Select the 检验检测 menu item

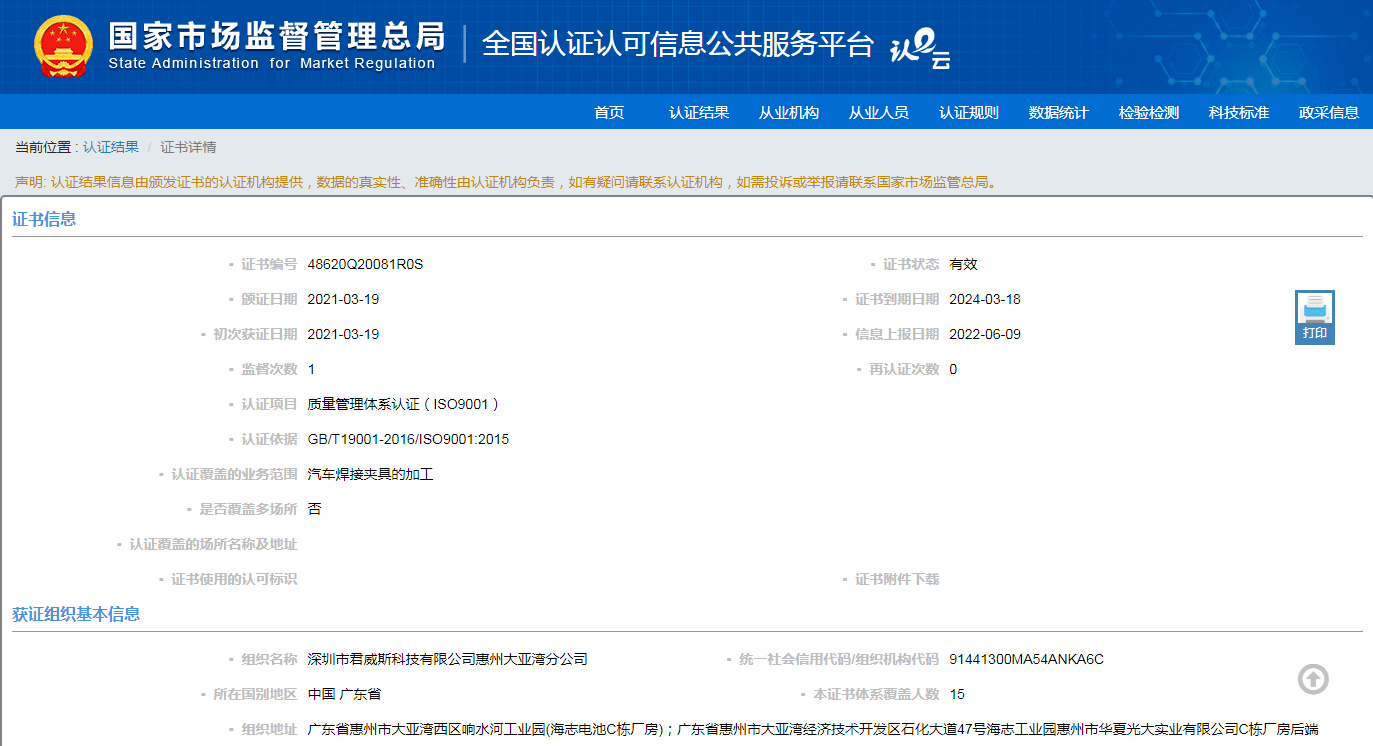coord(1149,112)
